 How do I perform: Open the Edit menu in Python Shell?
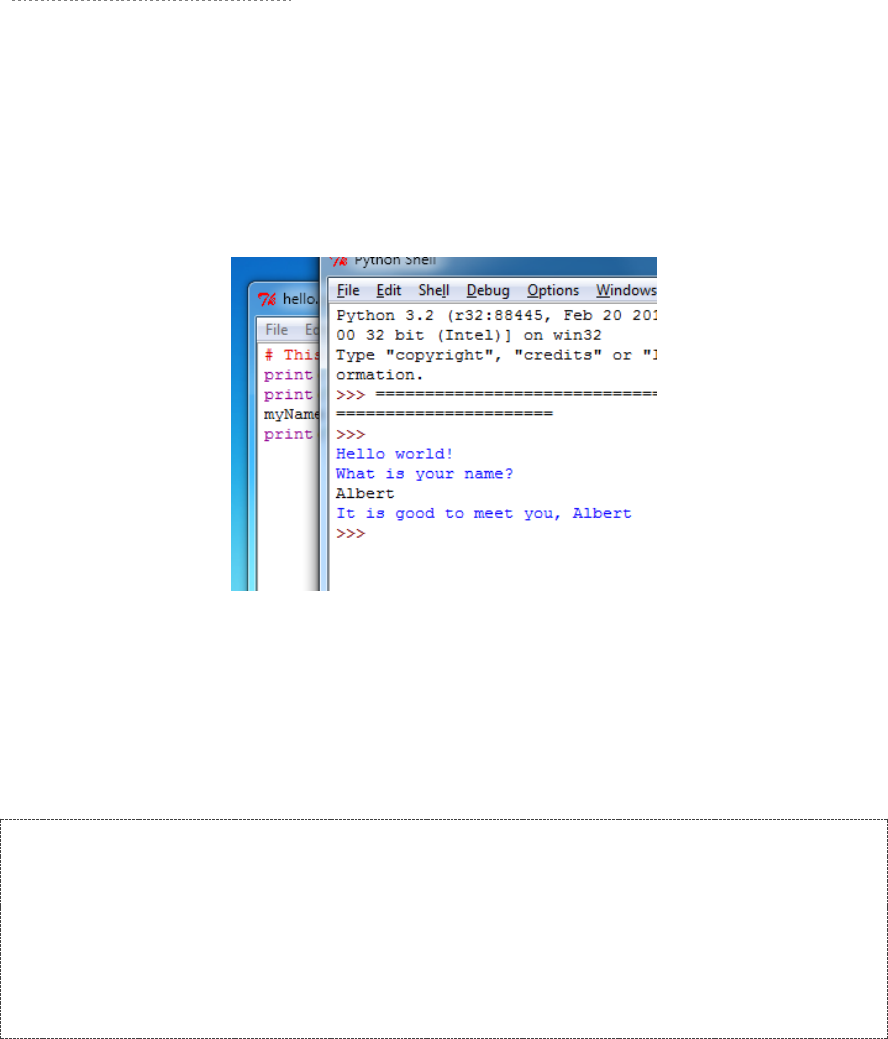pyautogui.click(x=388, y=290)
